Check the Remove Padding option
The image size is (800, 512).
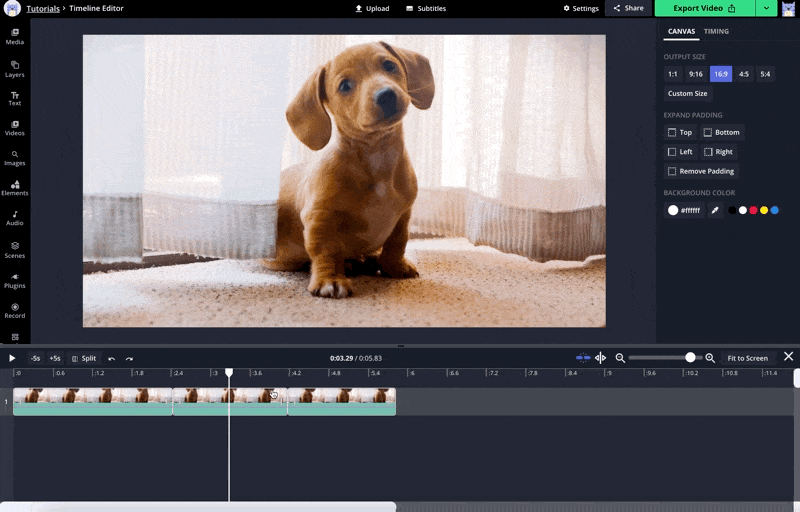coord(672,171)
